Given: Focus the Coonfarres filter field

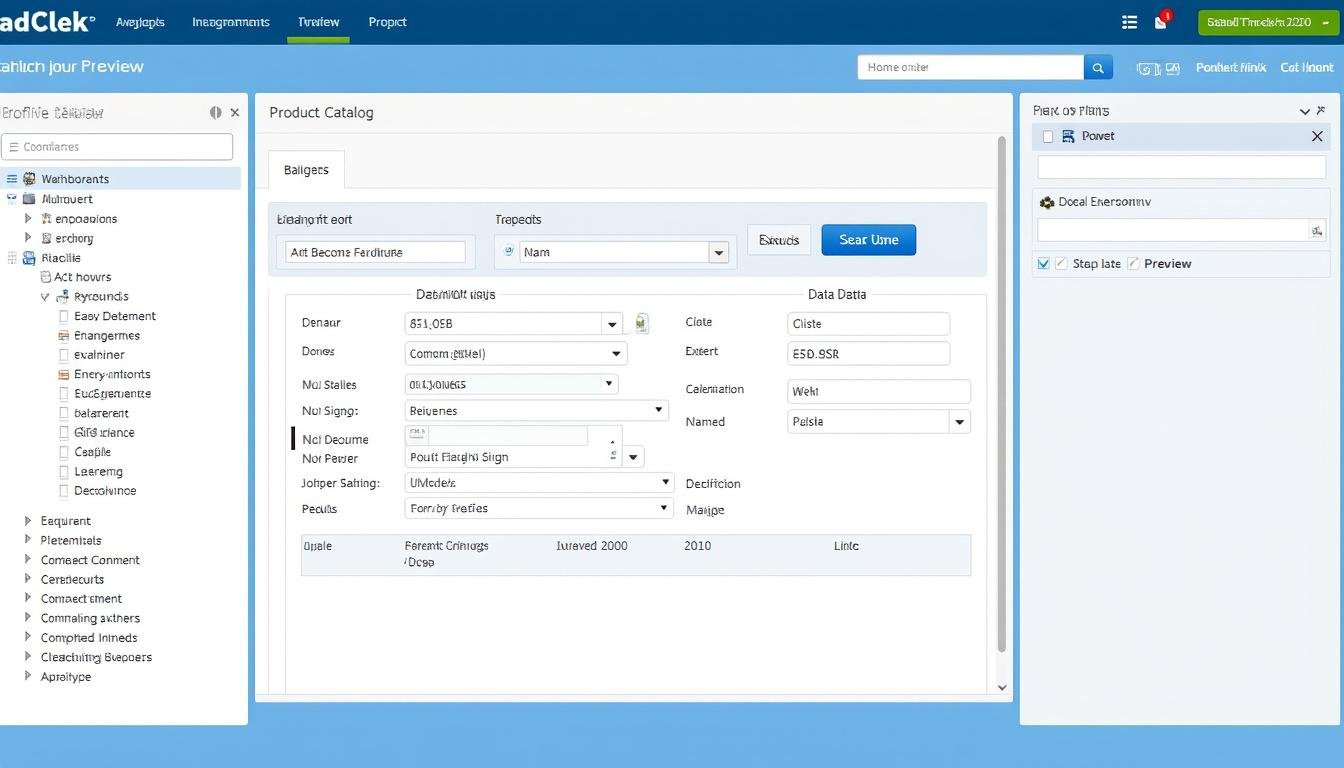Looking at the screenshot, I should click(x=117, y=147).
